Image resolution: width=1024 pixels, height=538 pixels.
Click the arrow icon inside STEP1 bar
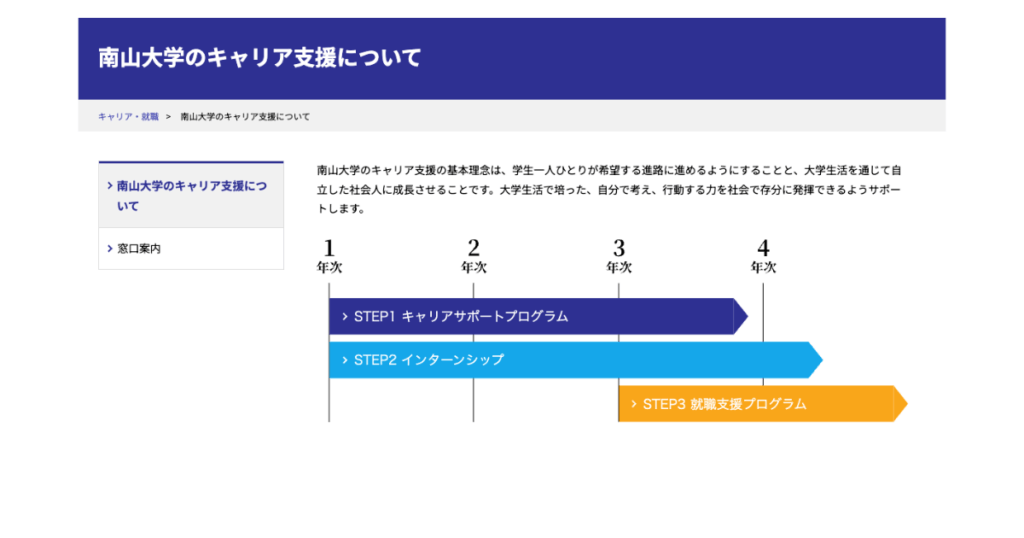click(x=344, y=316)
